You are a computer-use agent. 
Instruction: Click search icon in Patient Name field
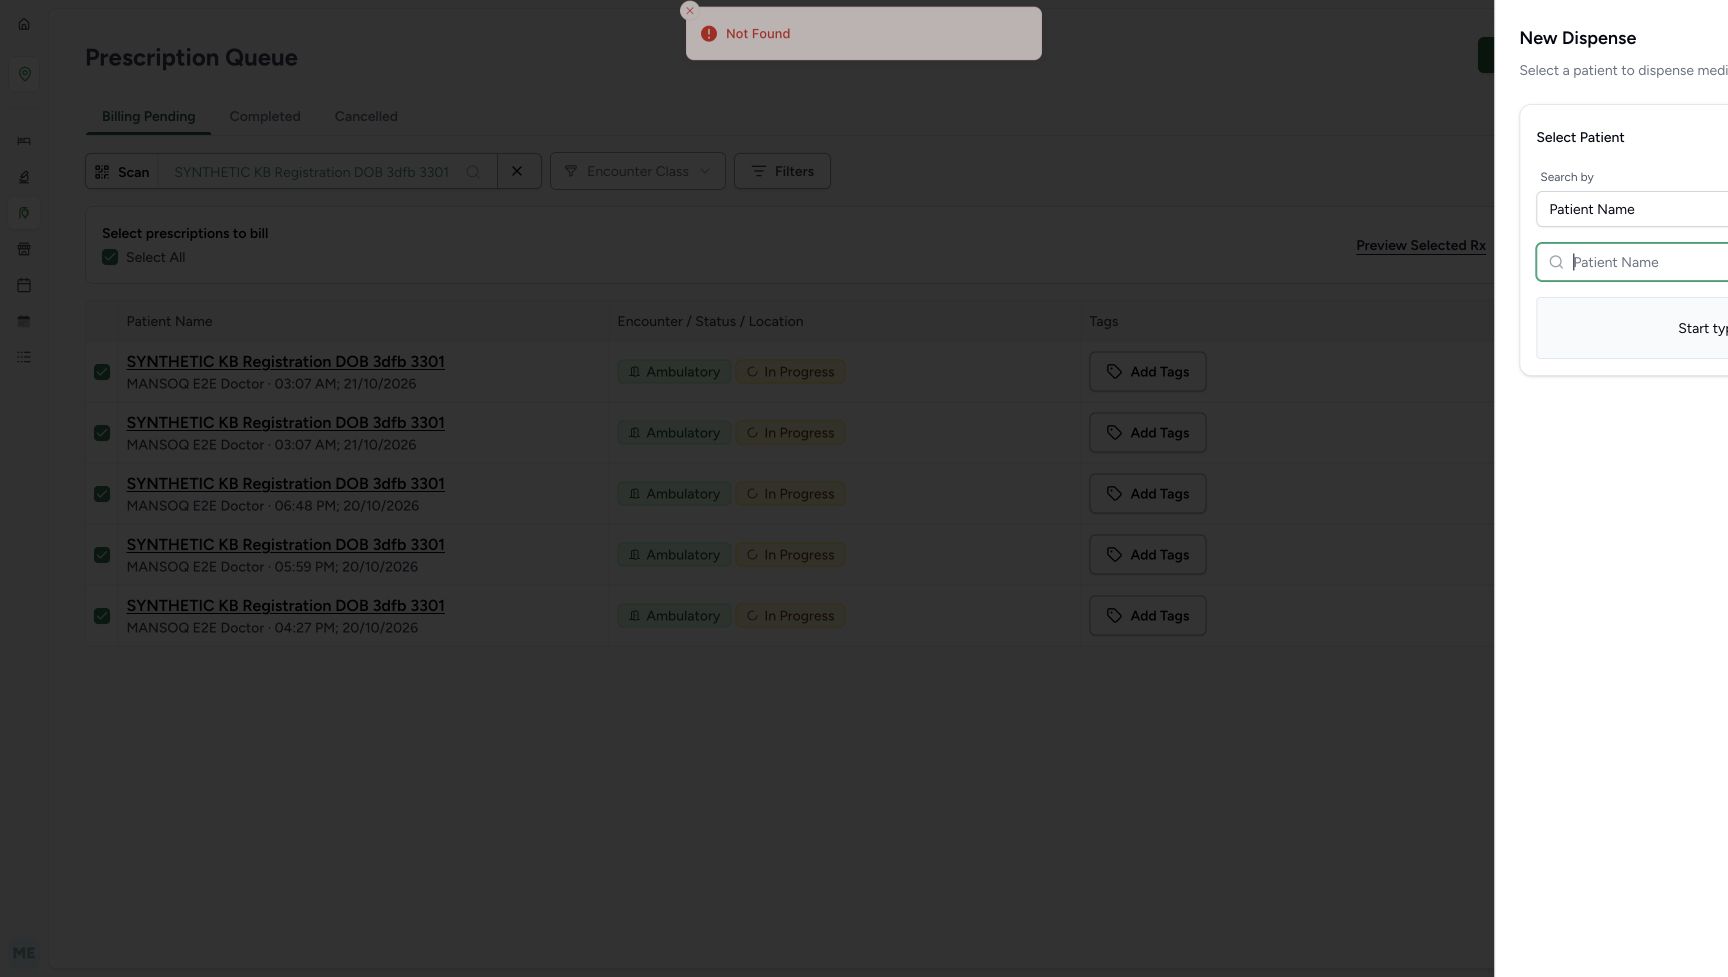[1556, 262]
